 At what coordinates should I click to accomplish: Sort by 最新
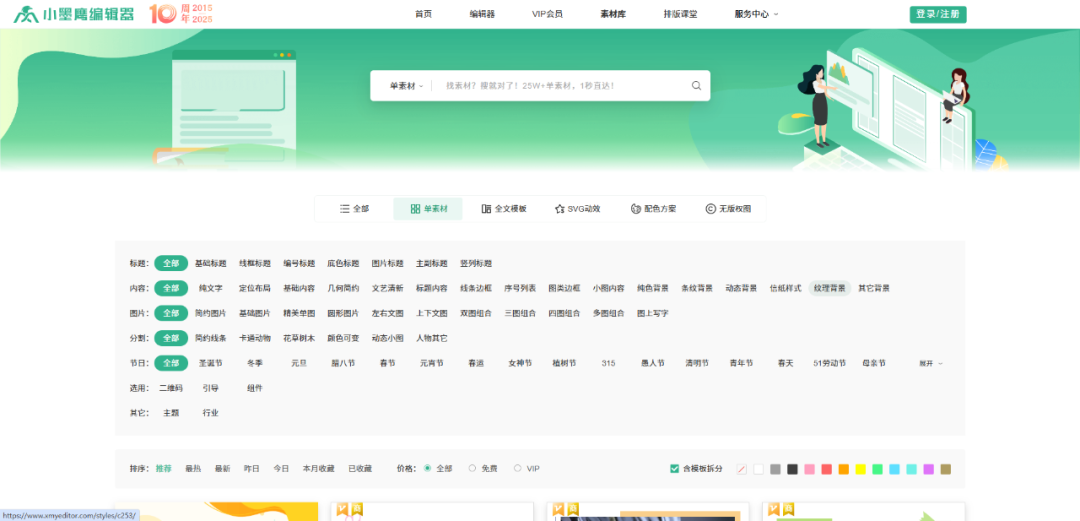222,469
